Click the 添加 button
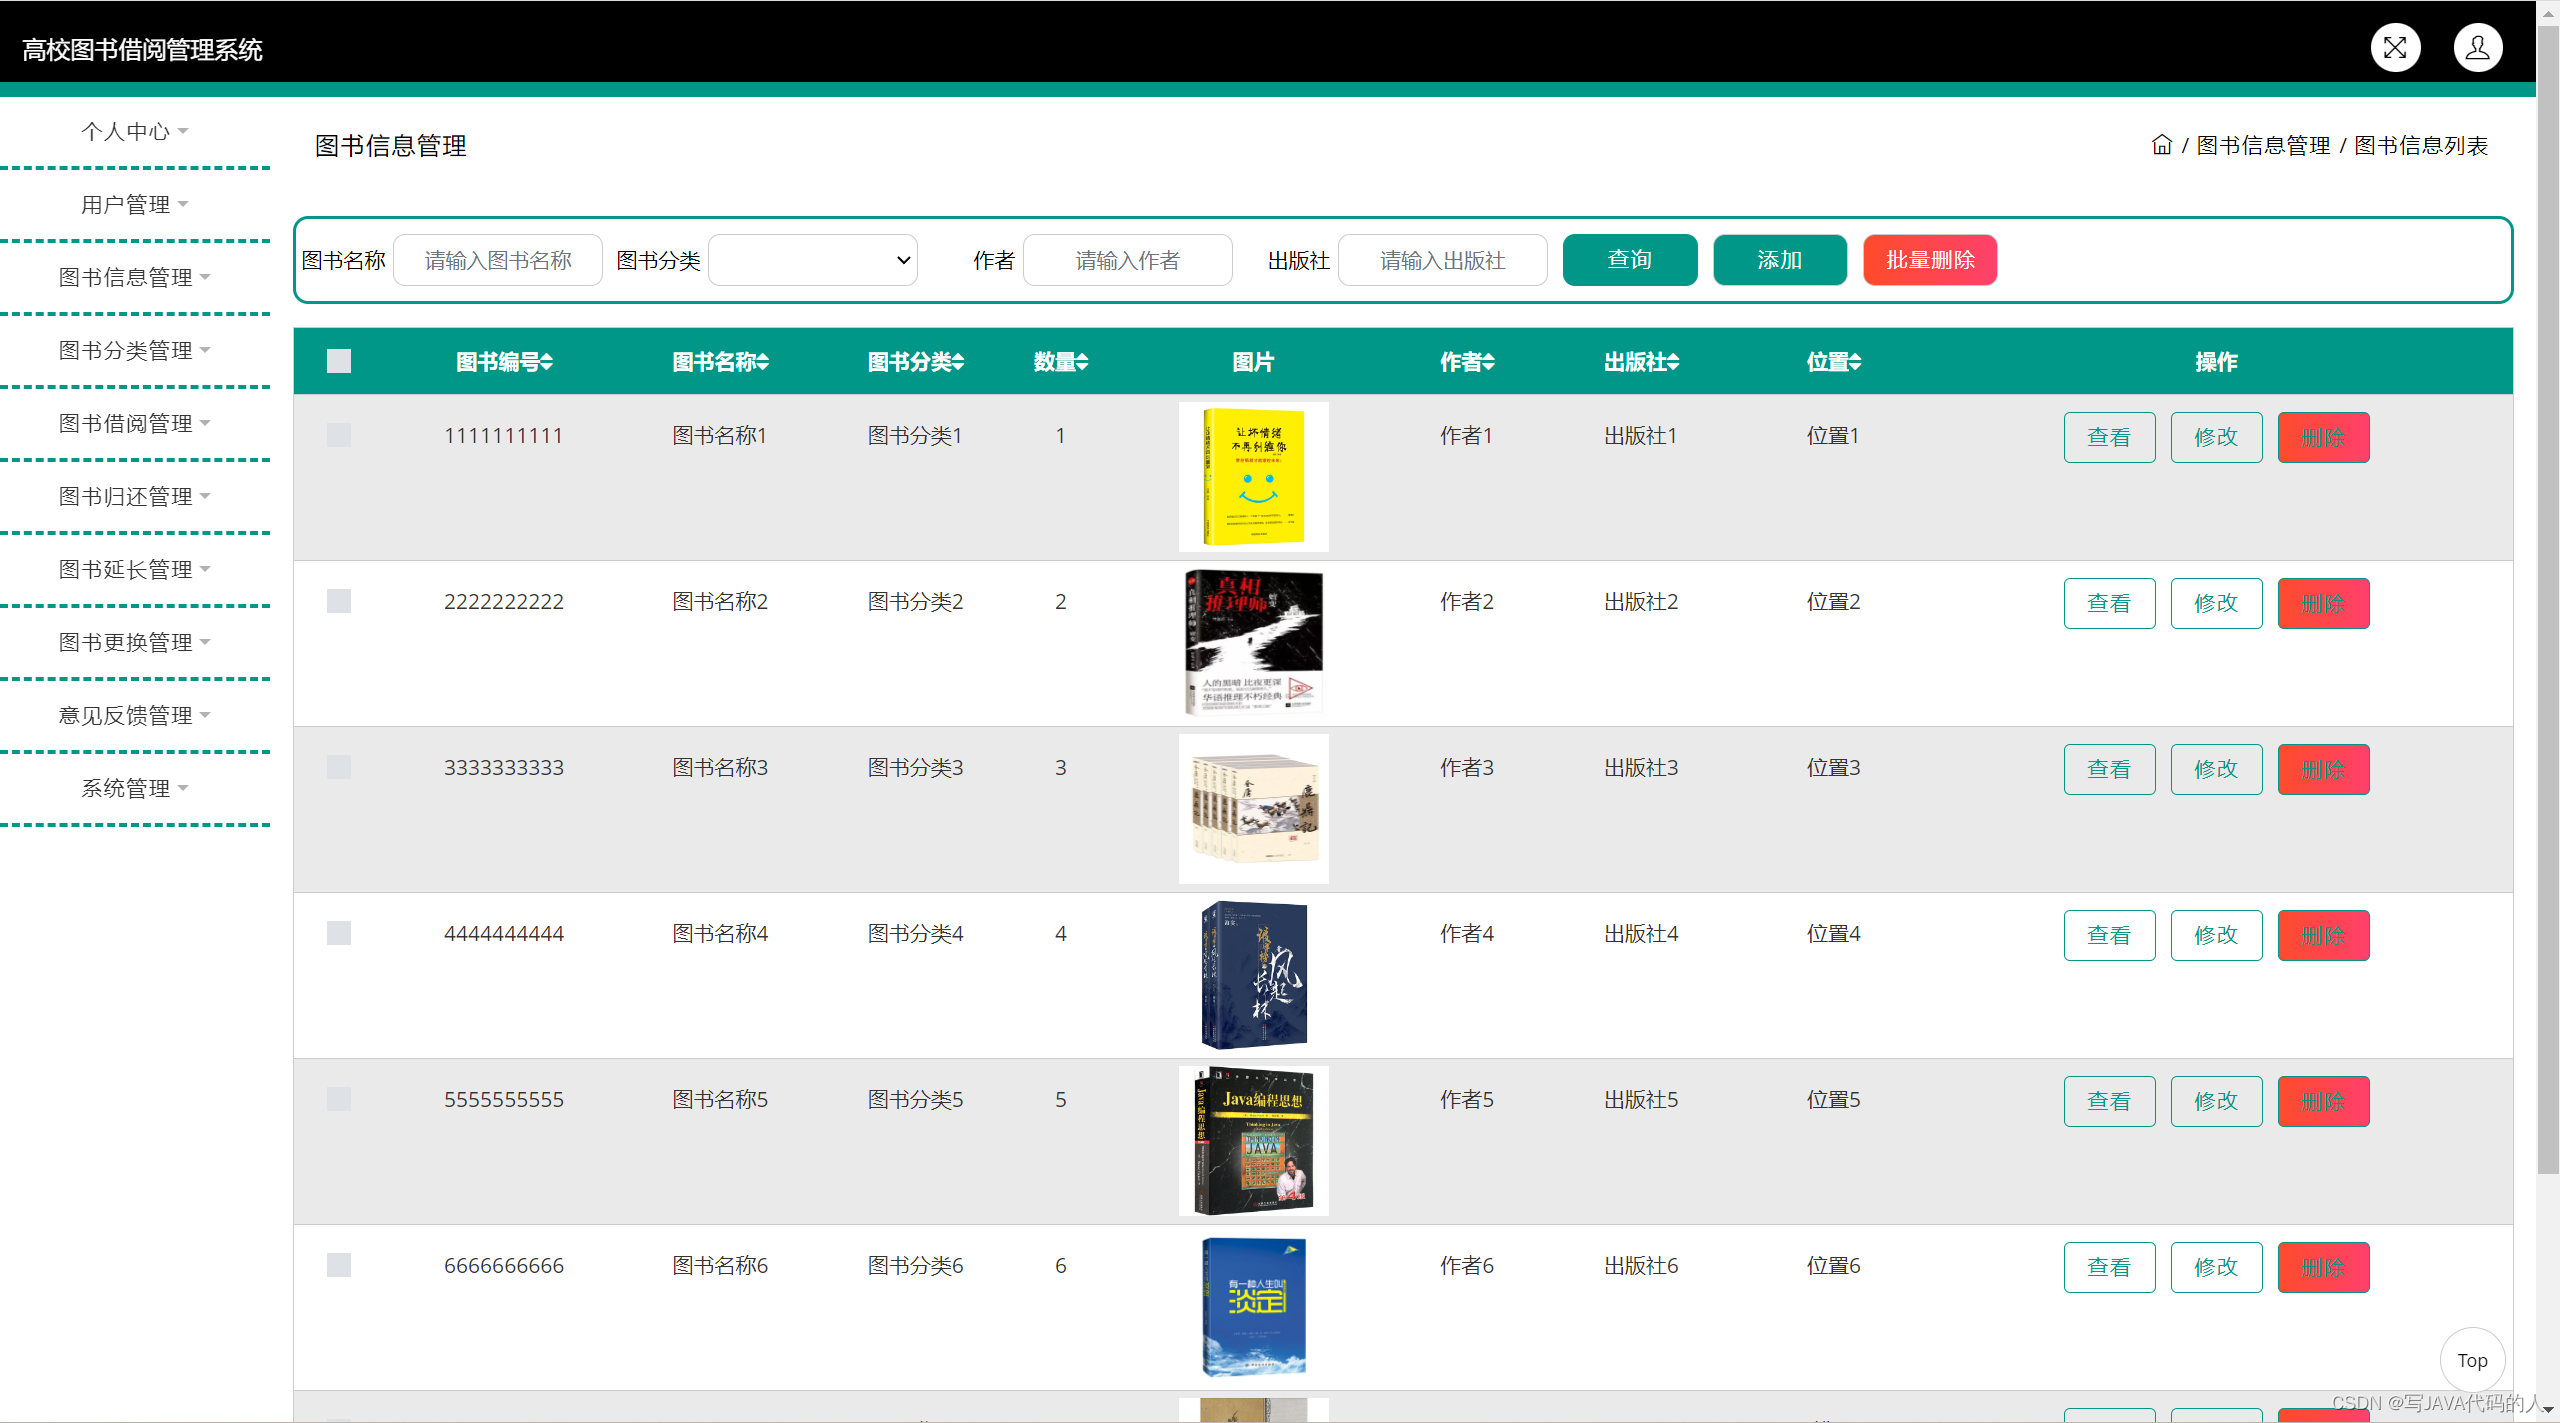 point(1780,260)
